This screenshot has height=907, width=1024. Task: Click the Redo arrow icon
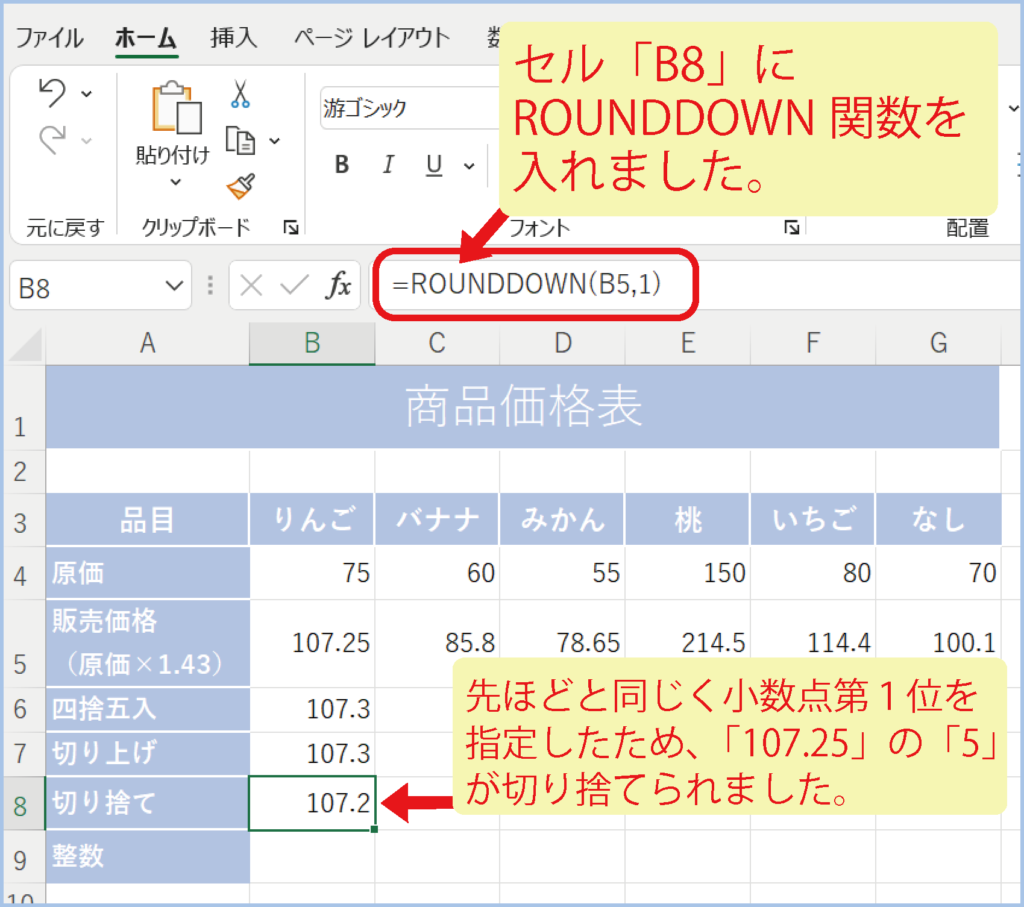pyautogui.click(x=52, y=141)
